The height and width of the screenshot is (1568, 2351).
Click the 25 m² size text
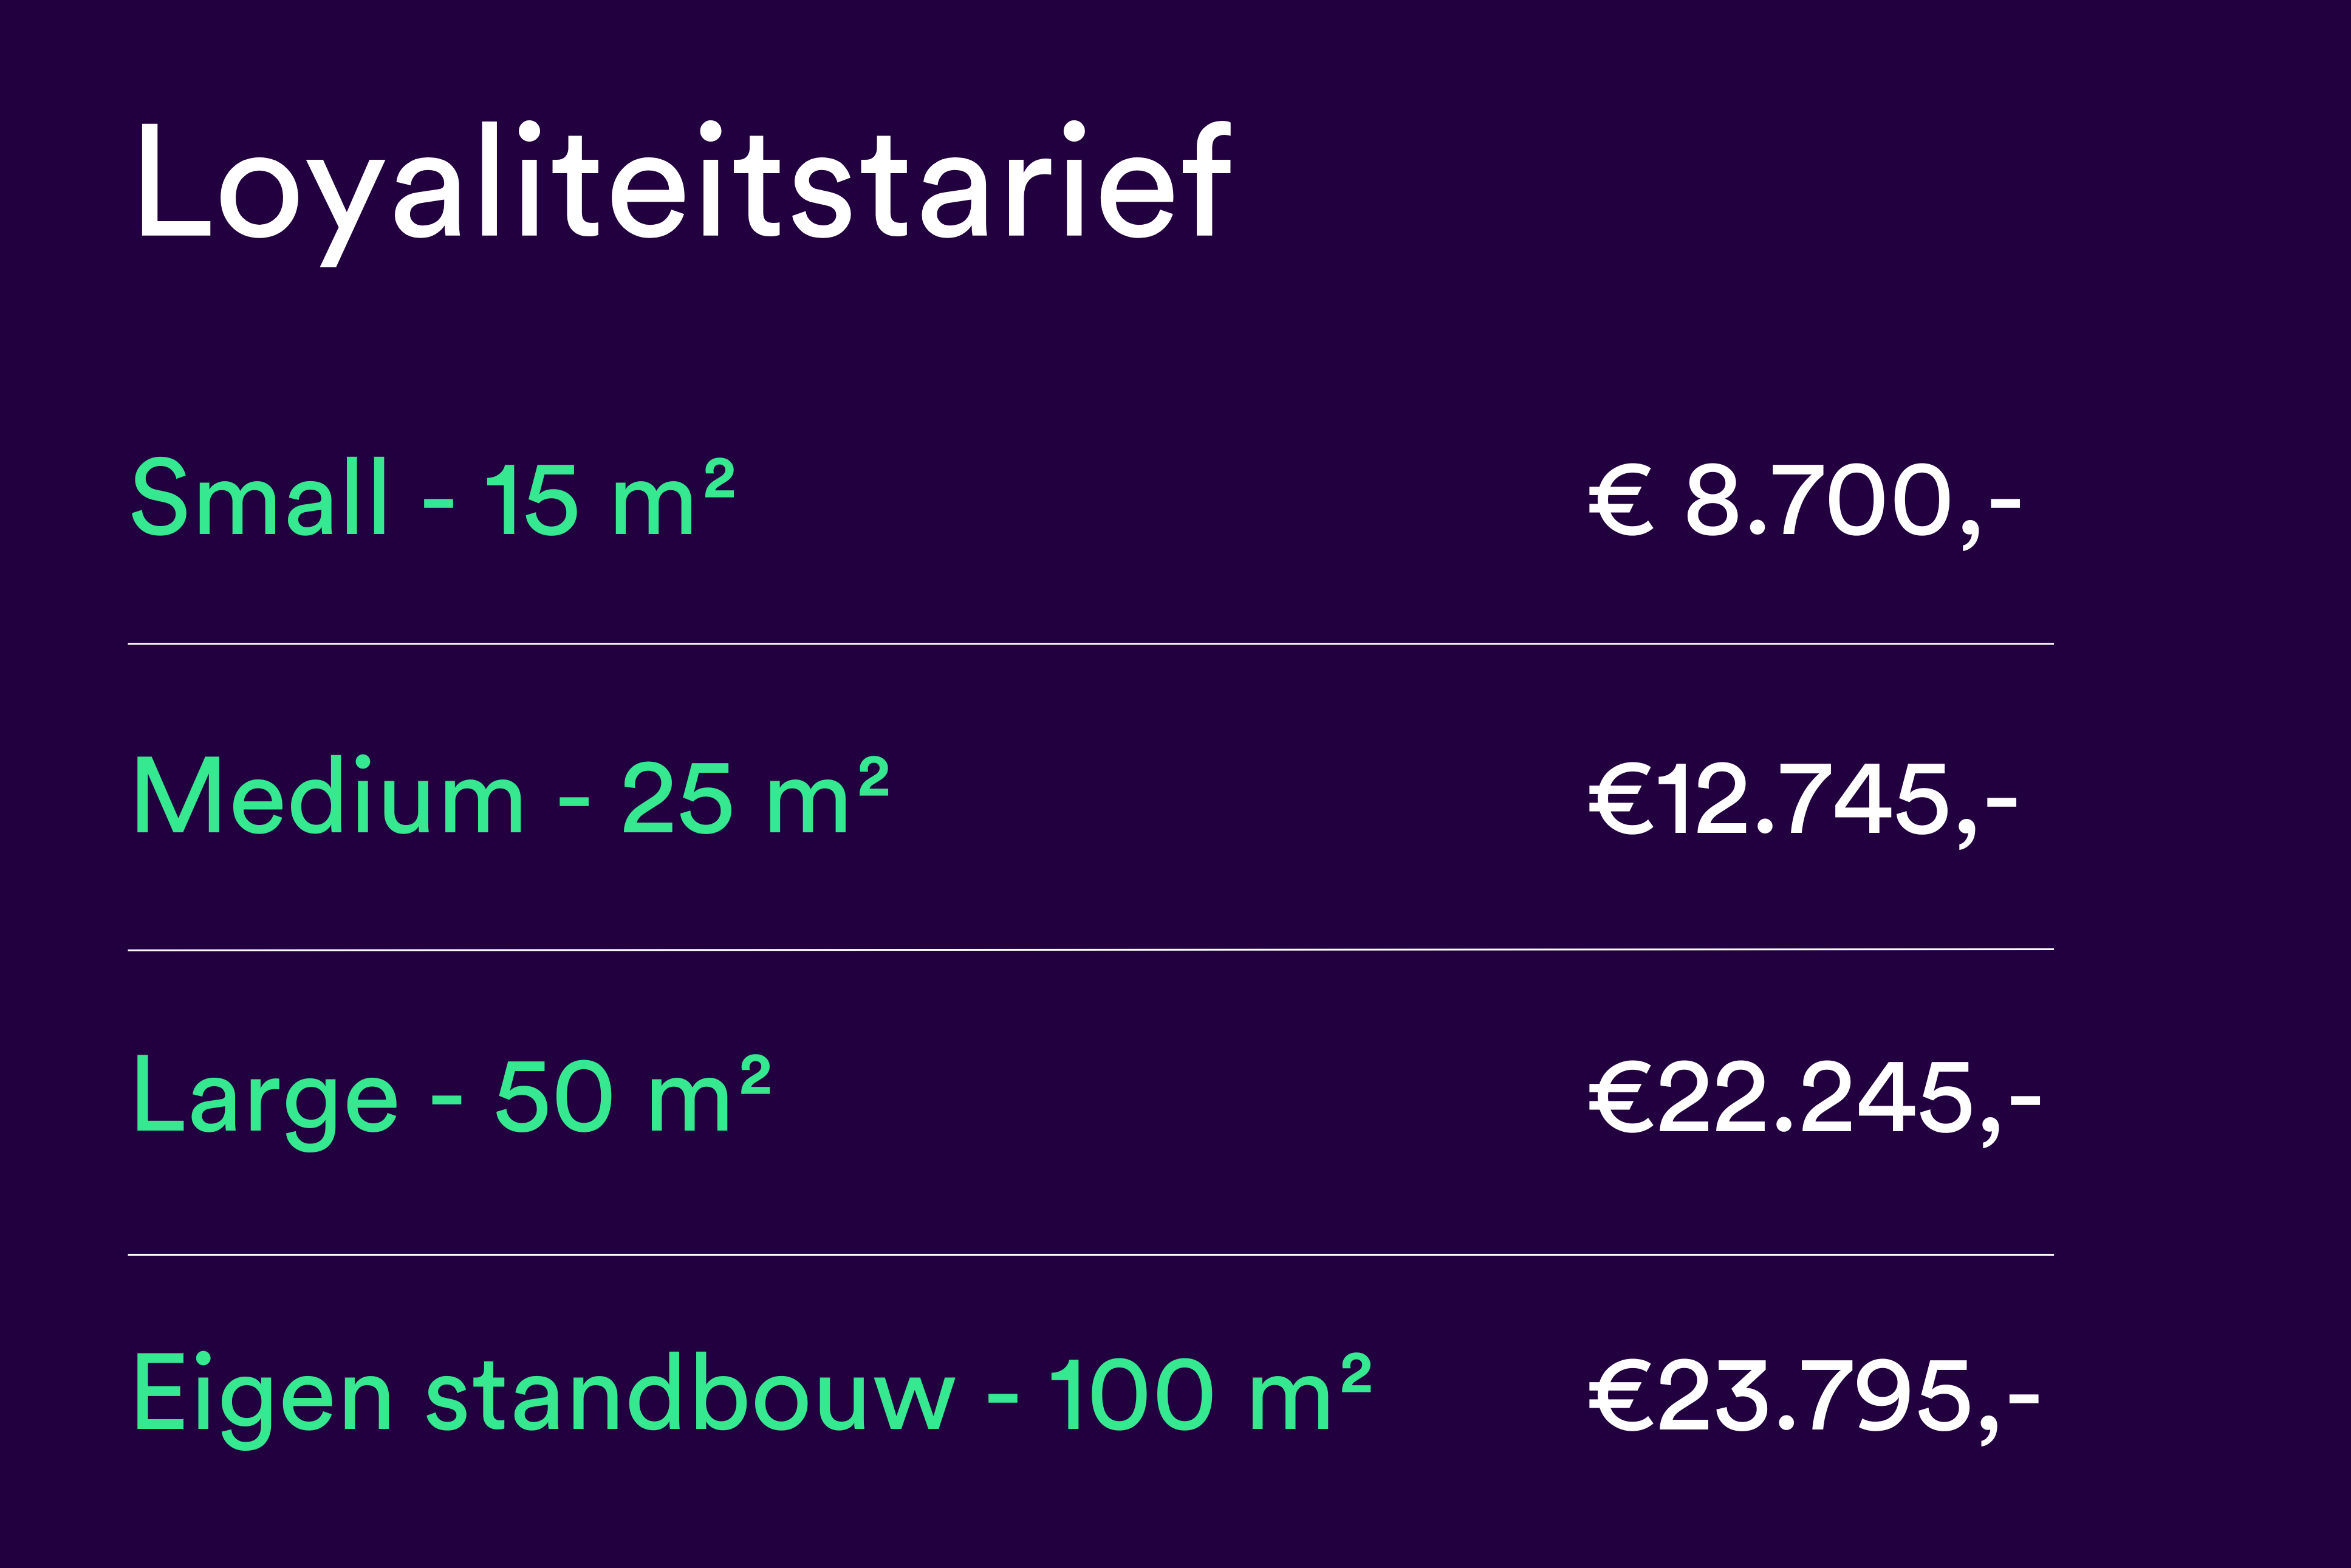755,797
